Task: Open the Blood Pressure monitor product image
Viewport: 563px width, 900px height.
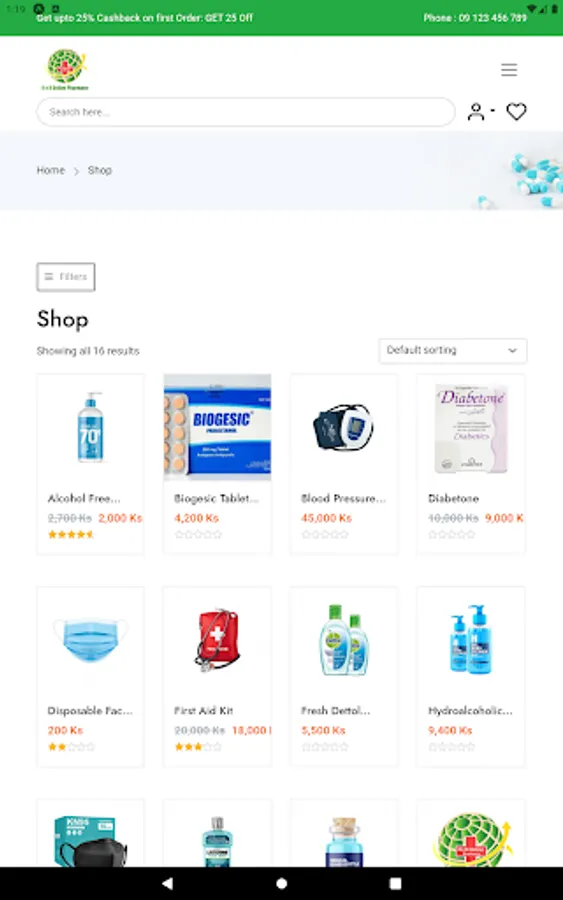Action: pos(344,427)
